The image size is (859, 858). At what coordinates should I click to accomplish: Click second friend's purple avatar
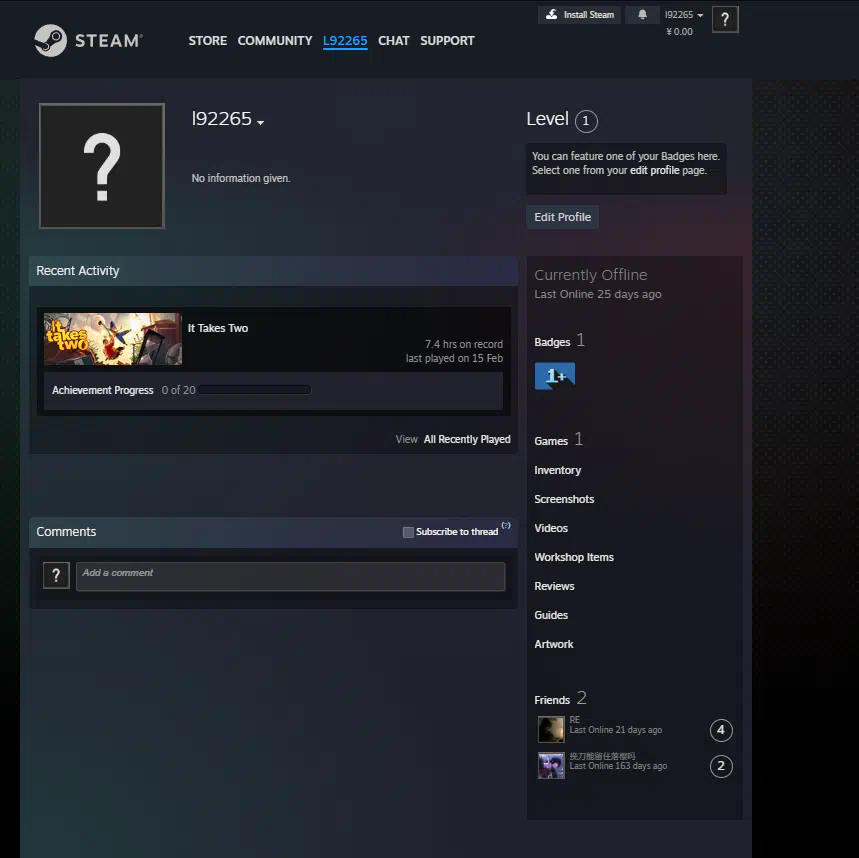pos(551,766)
